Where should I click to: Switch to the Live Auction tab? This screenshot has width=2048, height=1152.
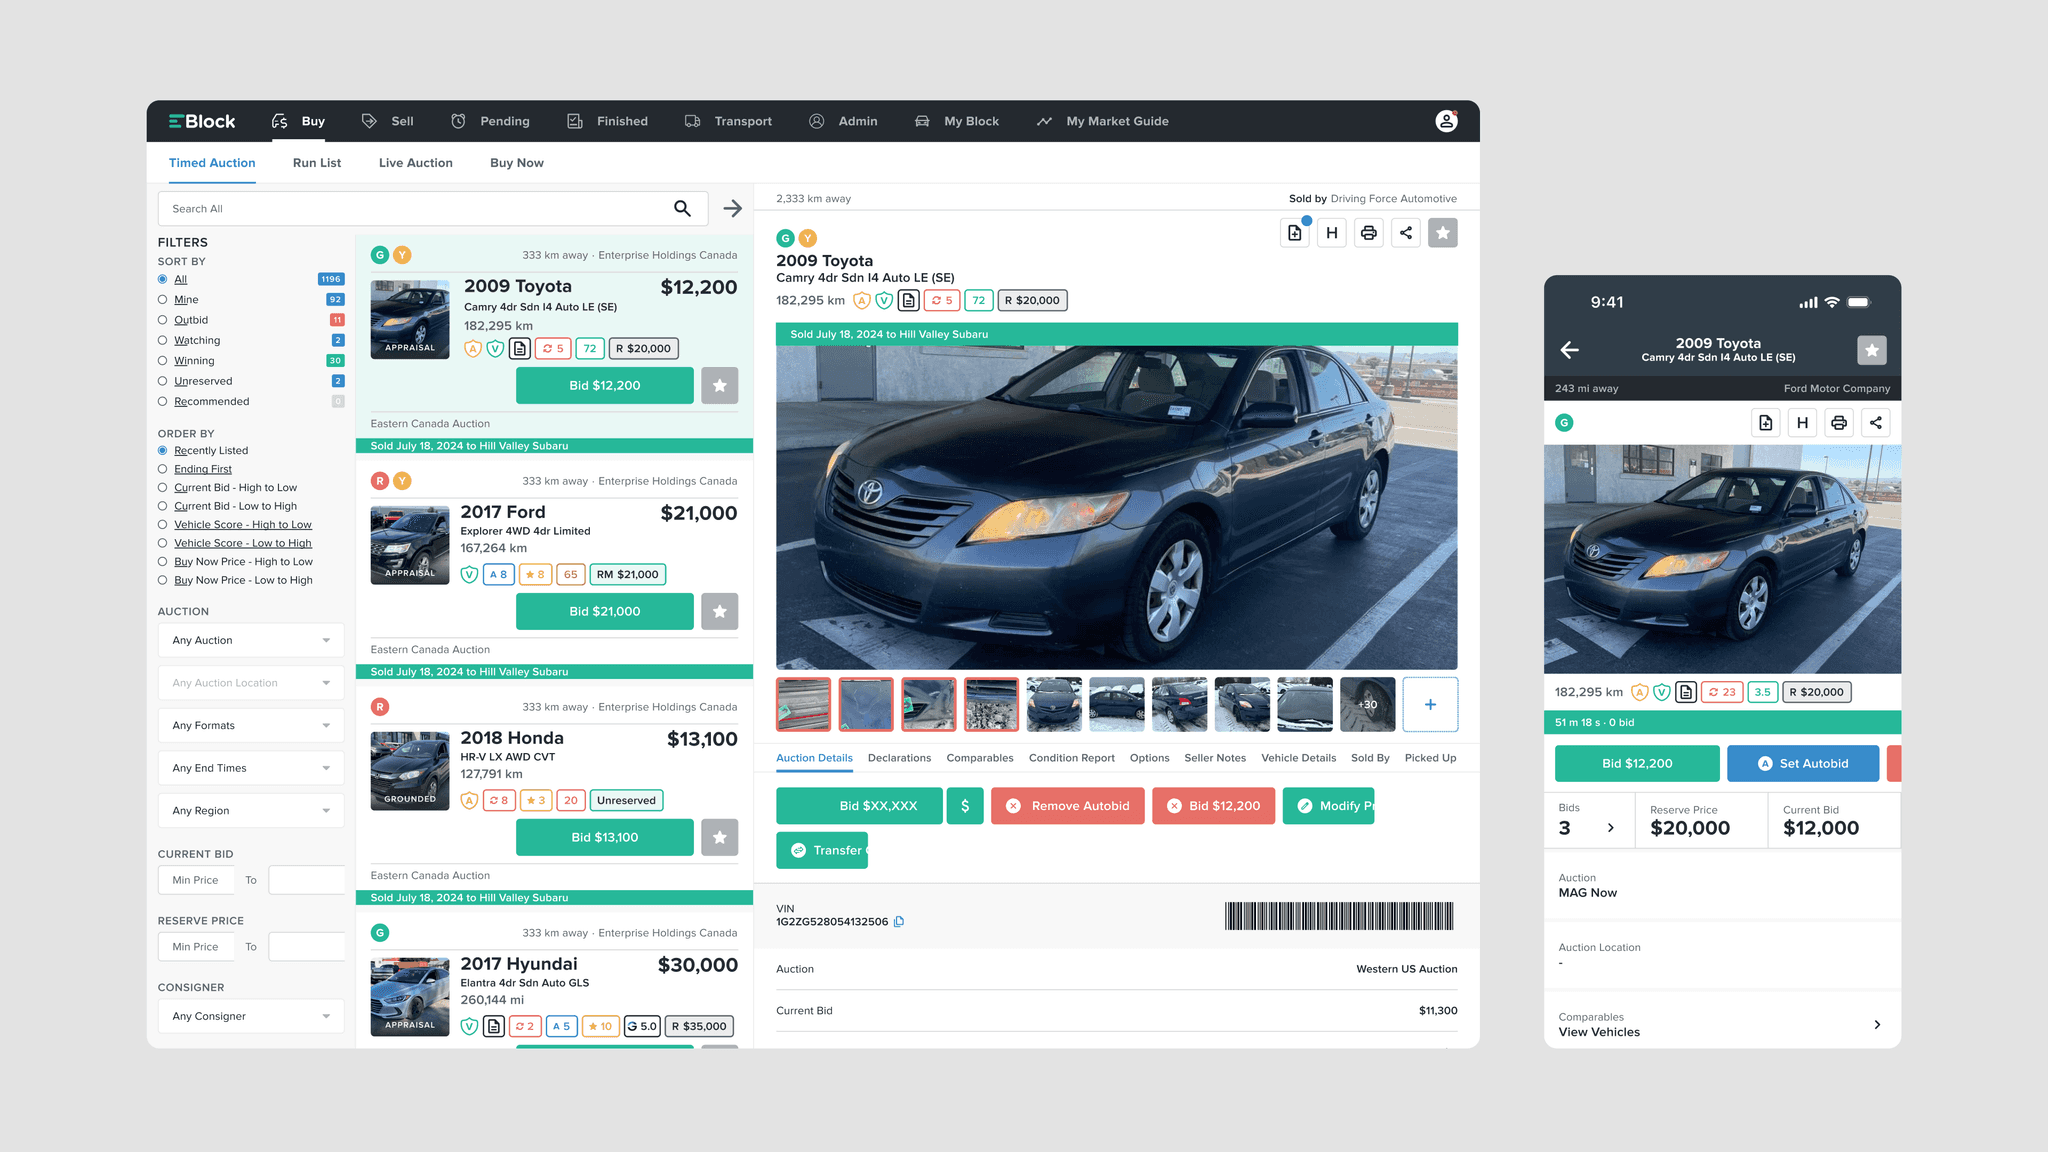(415, 163)
